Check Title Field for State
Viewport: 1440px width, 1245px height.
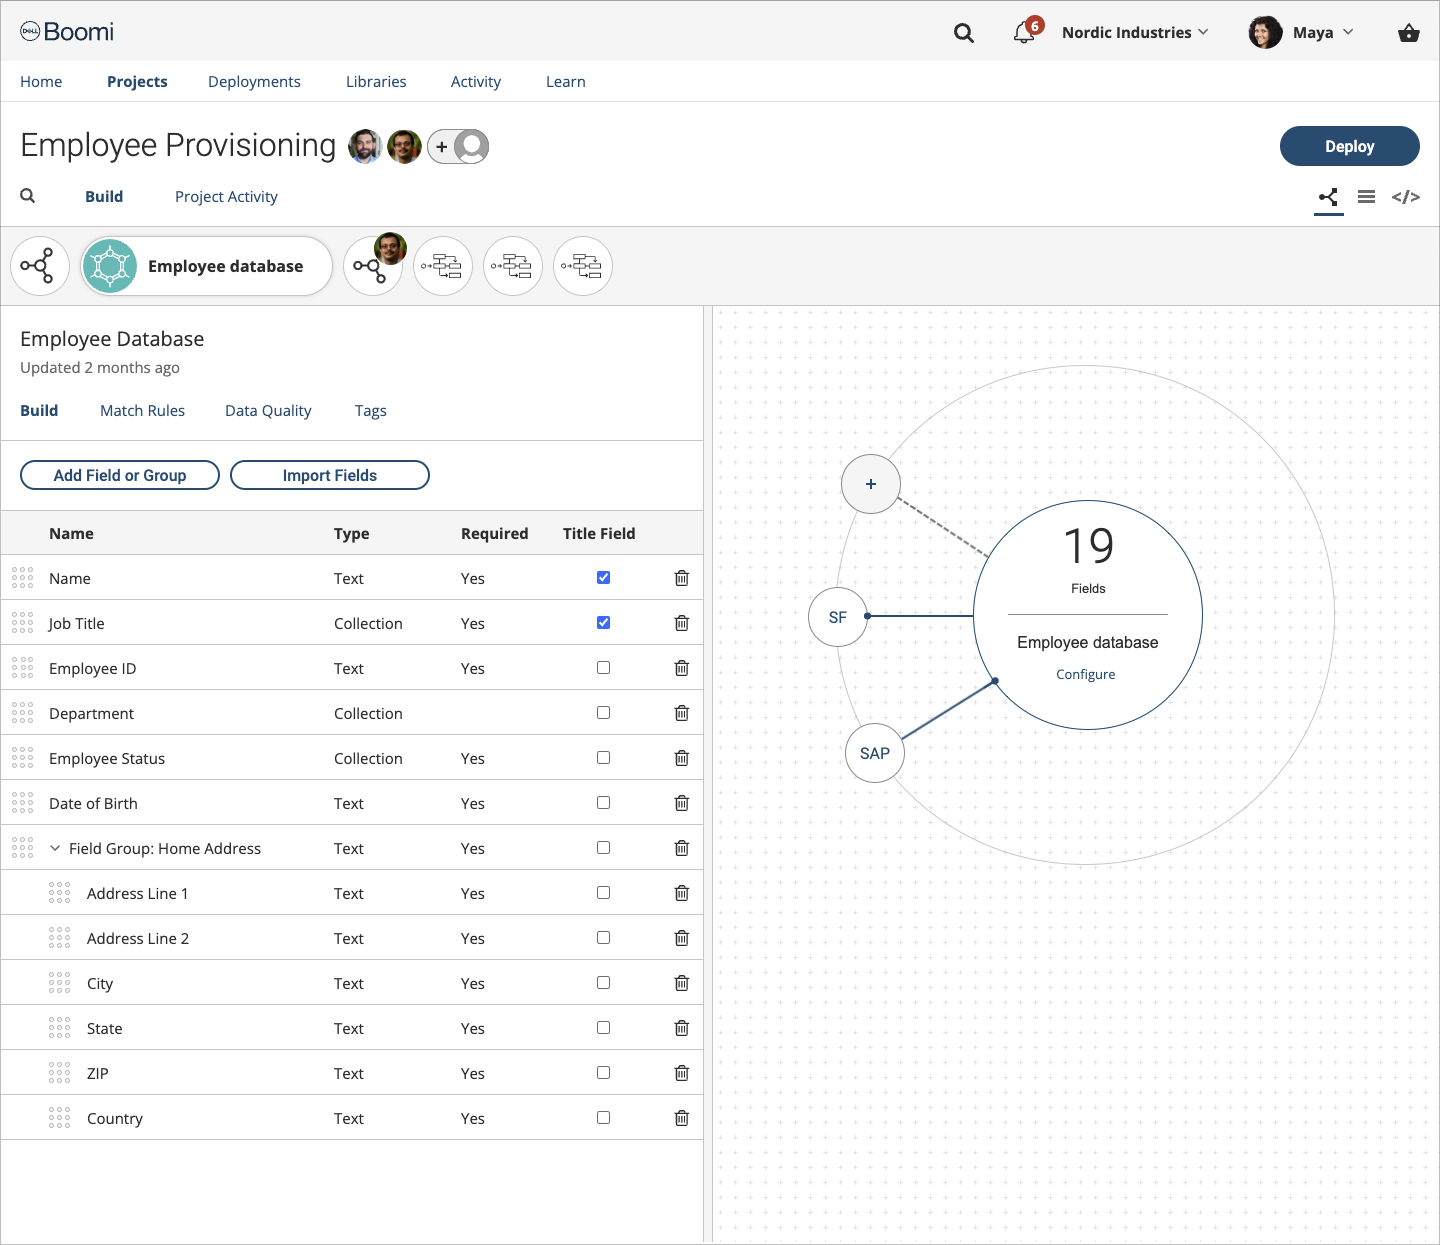pos(603,1027)
